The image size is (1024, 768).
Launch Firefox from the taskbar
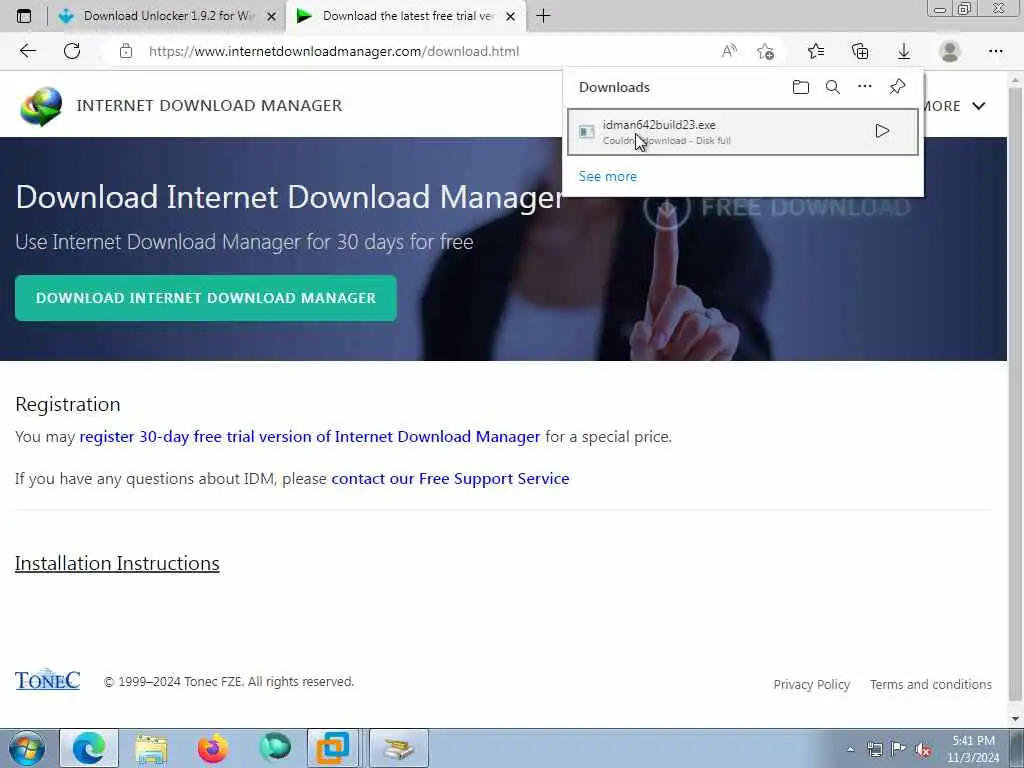(213, 748)
